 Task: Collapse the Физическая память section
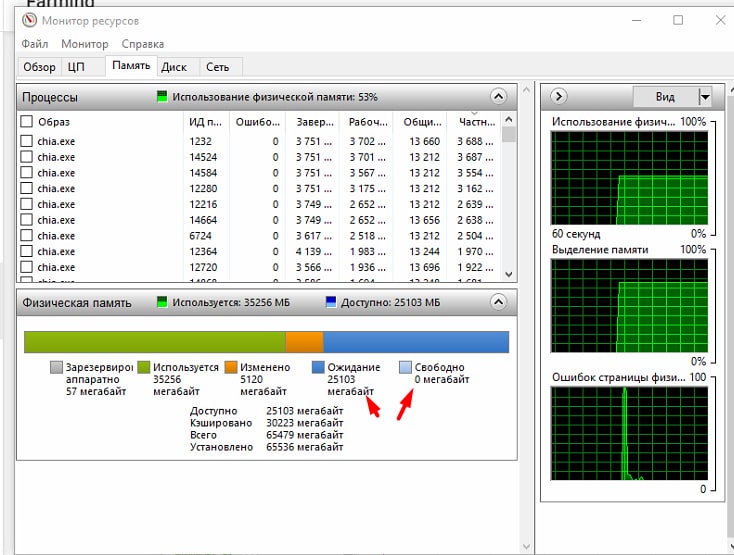coord(499,302)
